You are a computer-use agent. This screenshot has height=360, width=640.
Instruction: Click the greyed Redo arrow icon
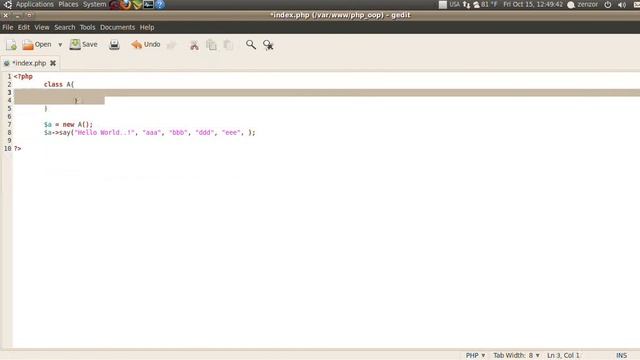[x=171, y=45]
